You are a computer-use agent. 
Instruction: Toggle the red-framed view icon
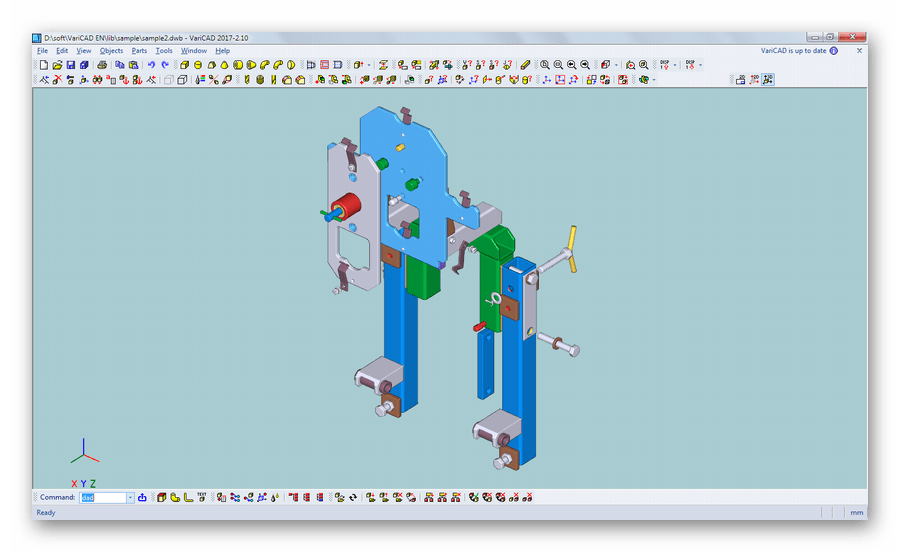pos(325,65)
